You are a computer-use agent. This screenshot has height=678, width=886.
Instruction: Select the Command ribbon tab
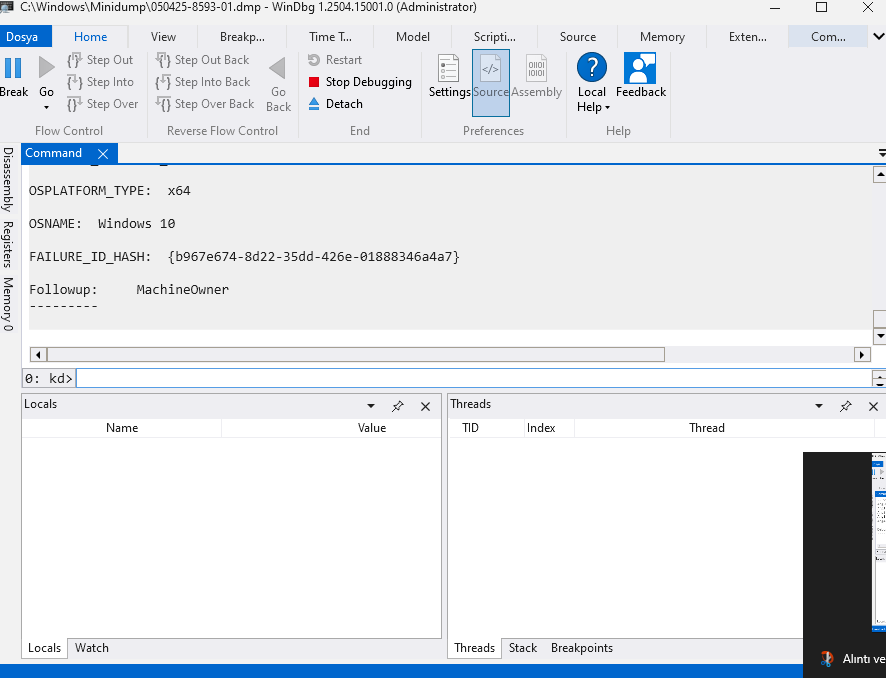tap(828, 37)
